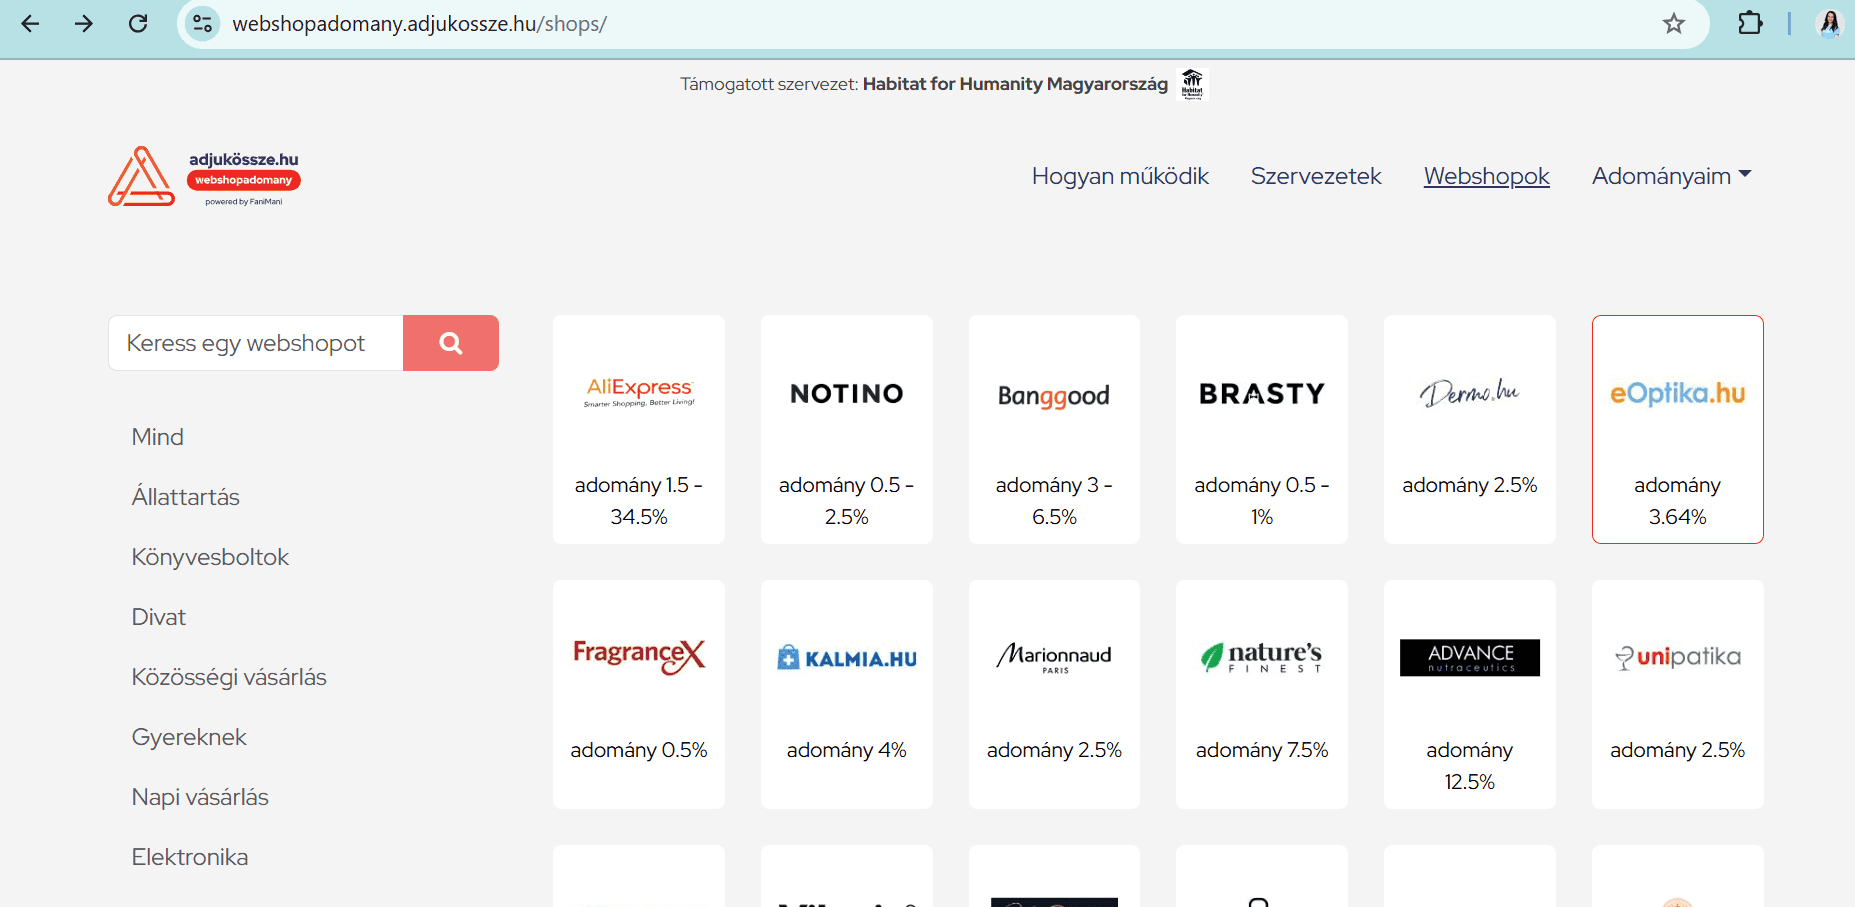The width and height of the screenshot is (1855, 907).
Task: Open the browser extensions puzzle icon
Action: (1750, 23)
